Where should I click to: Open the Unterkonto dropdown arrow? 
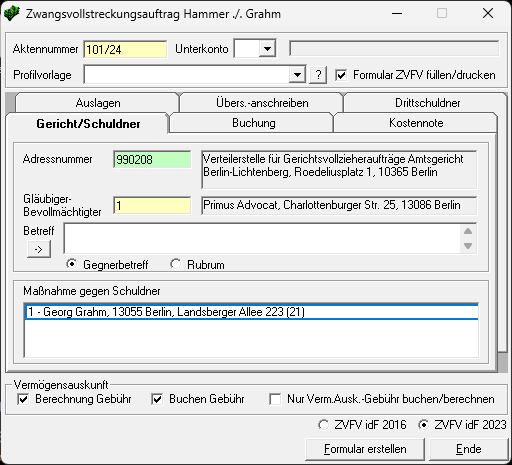(267, 49)
